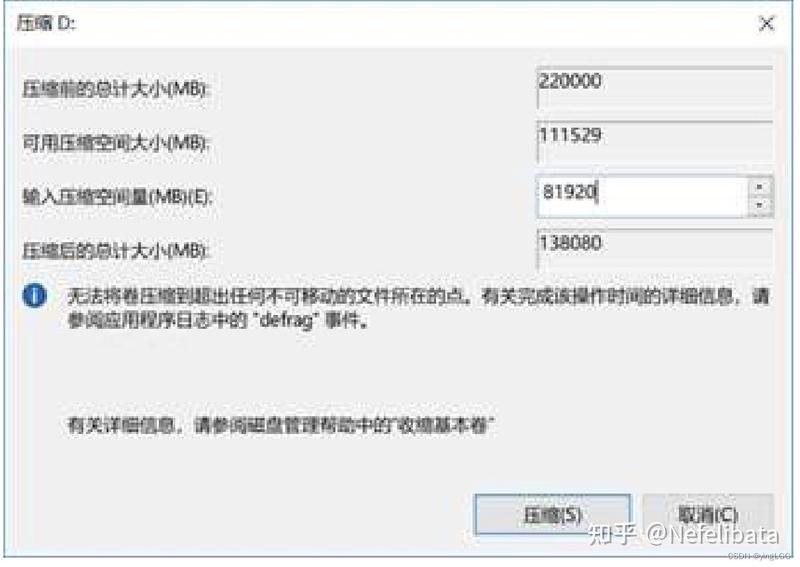Click the 可用压缩空间大小(MB) label
This screenshot has width=800, height=567.
[116, 143]
